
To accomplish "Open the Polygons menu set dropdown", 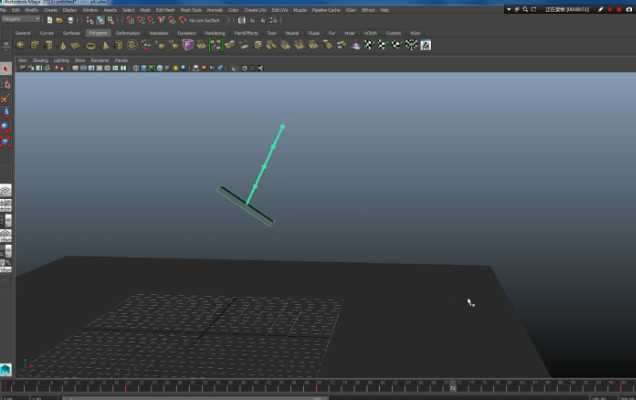I will [22, 20].
